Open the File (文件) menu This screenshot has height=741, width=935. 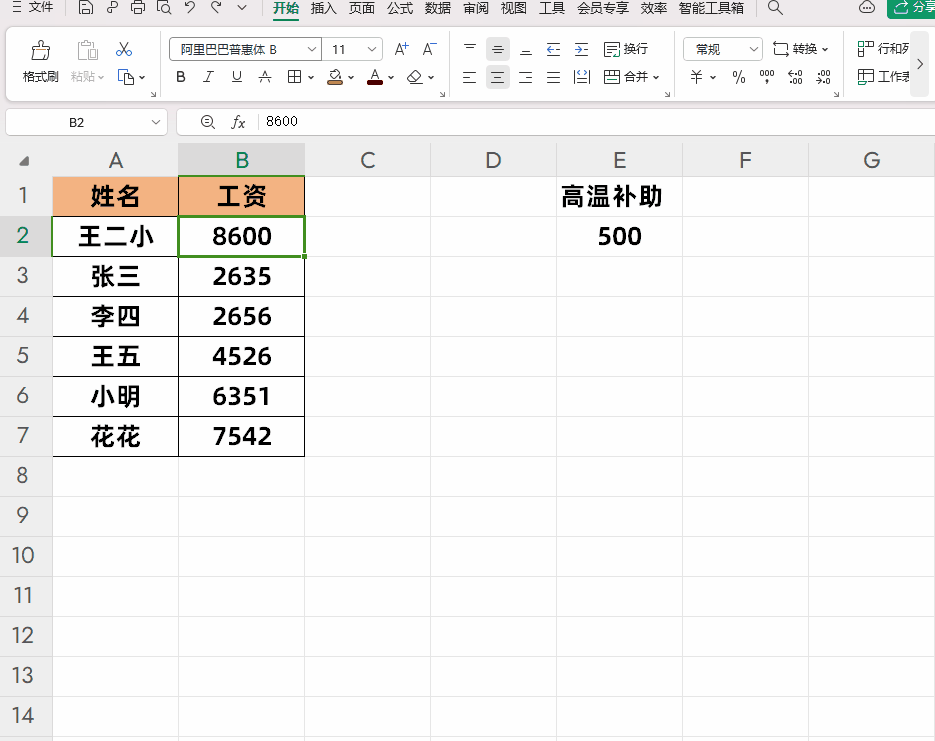(33, 8)
